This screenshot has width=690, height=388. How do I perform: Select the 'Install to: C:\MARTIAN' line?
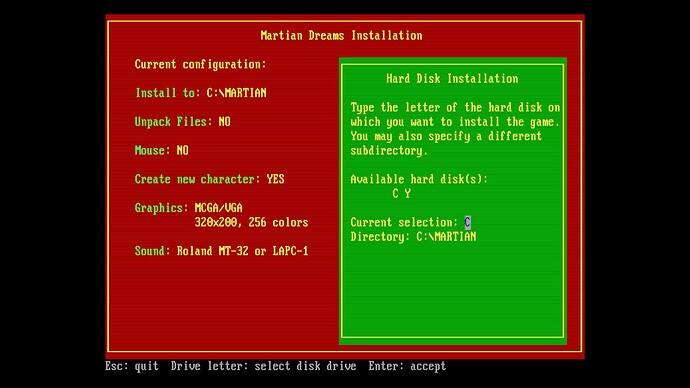201,93
